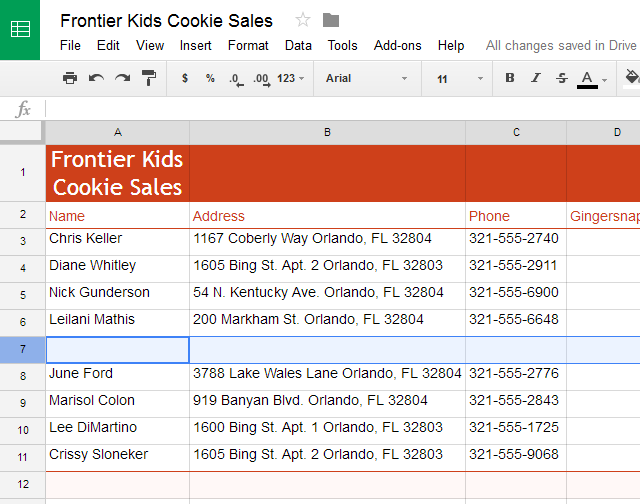Open the Add-ons menu
Viewport: 640px width, 504px height.
[x=398, y=45]
